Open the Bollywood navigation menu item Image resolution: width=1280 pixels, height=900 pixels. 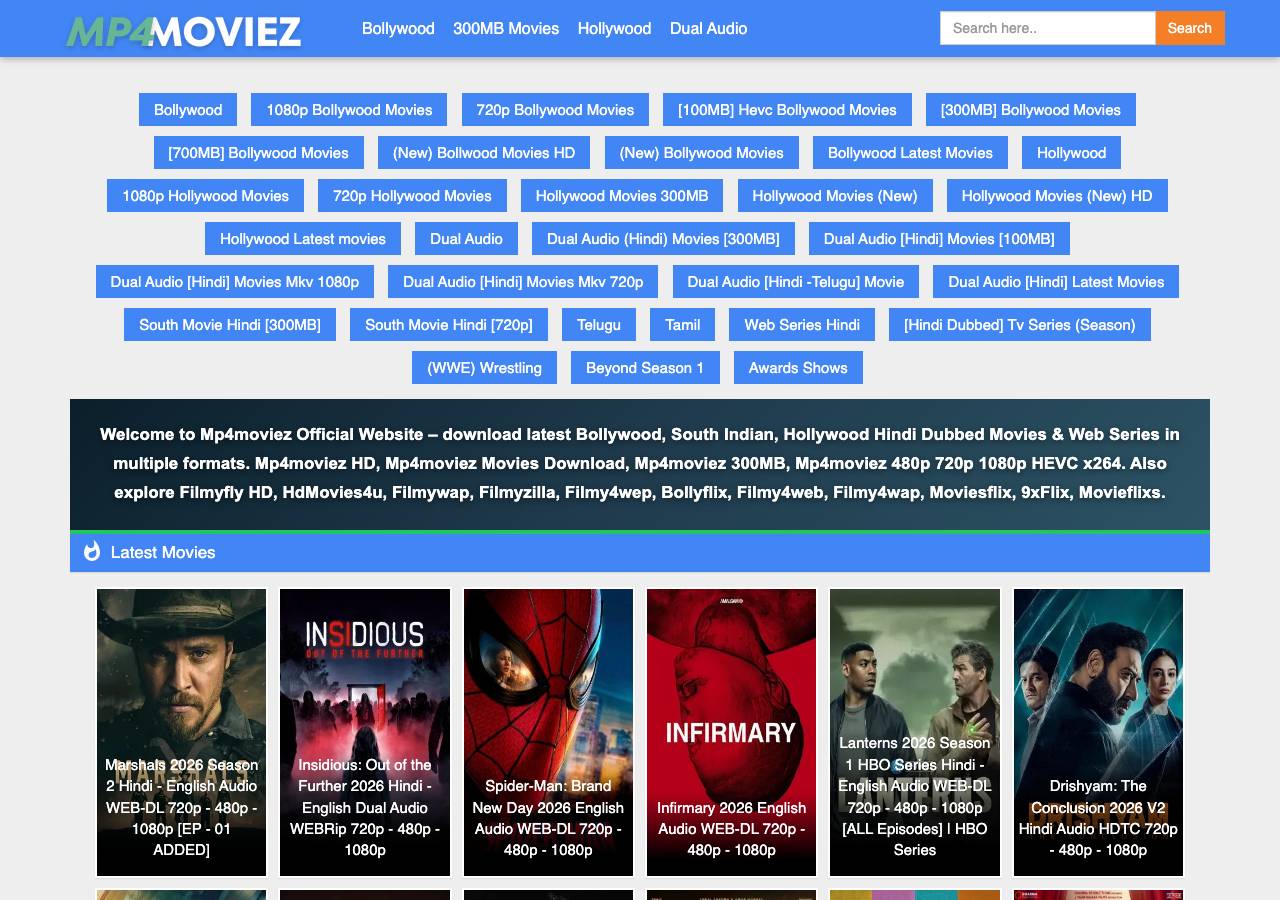tap(398, 28)
